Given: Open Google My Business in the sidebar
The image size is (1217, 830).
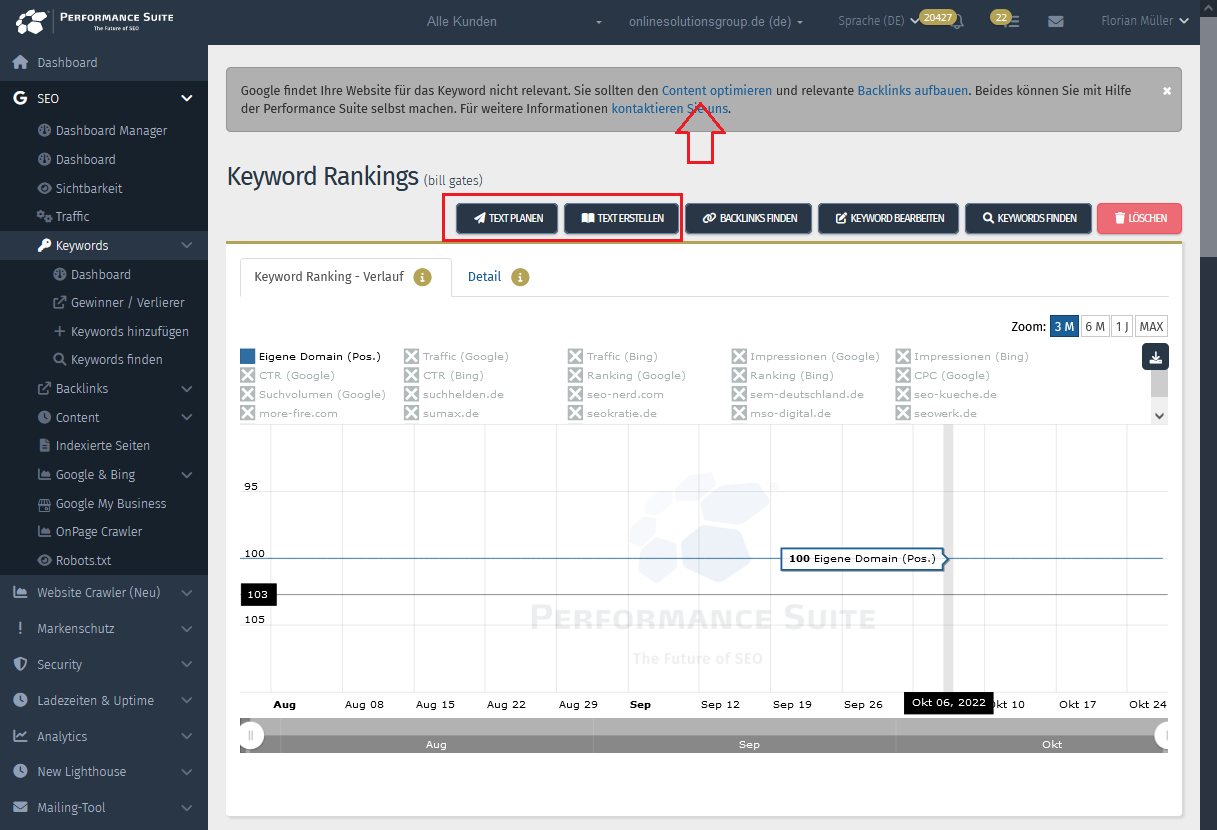Looking at the screenshot, I should tap(111, 504).
